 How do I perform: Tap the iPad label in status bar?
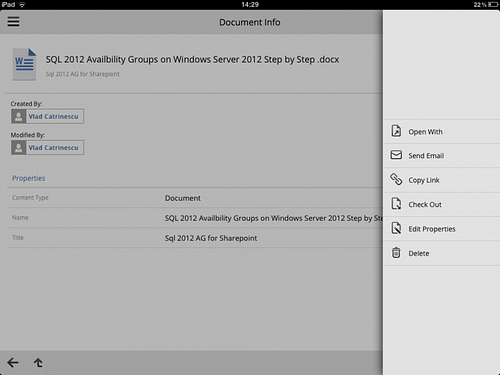(x=8, y=5)
